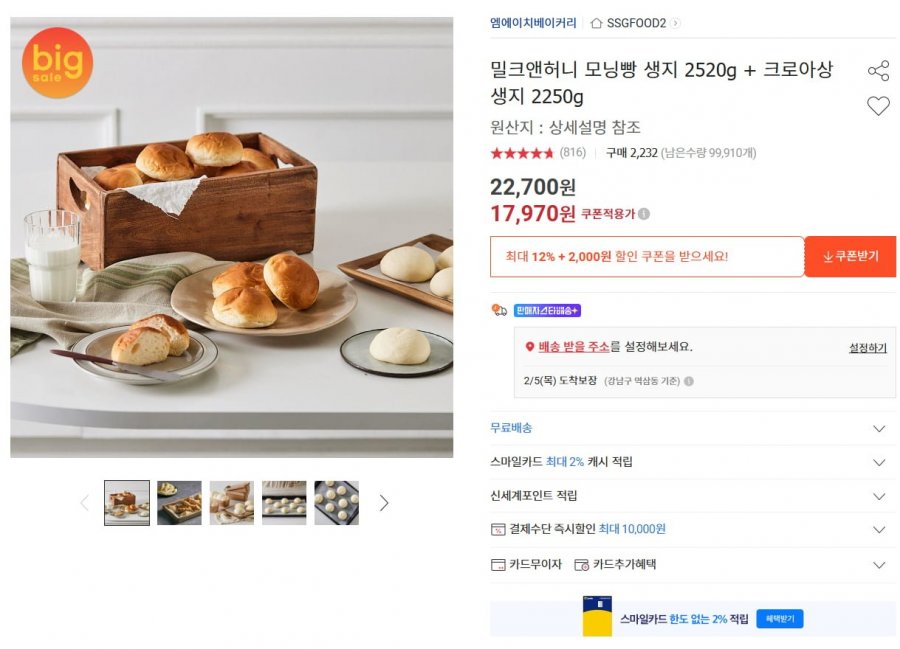Click the download icon inside the 쿠폰받기 button
This screenshot has height=649, width=900.
pos(829,256)
